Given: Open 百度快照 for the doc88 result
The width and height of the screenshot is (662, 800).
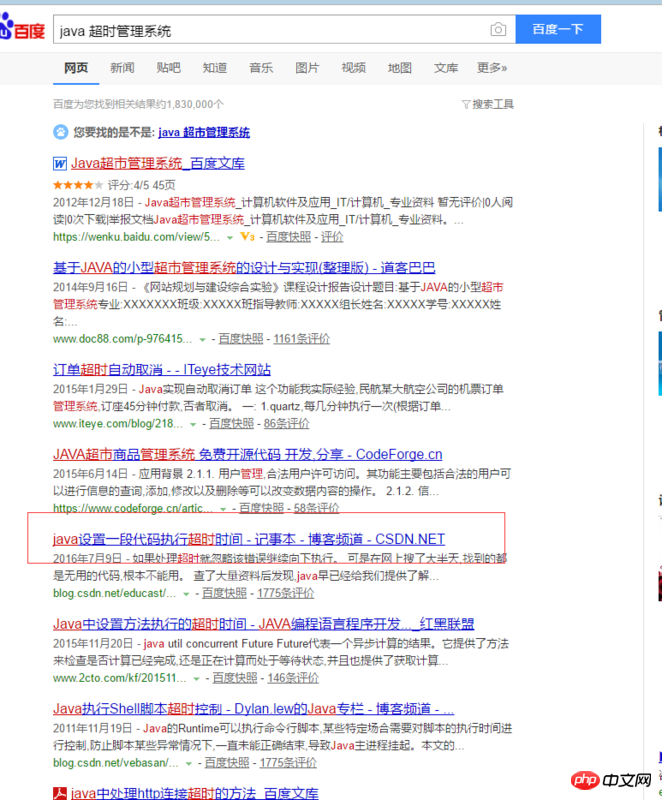Looking at the screenshot, I should click(241, 339).
